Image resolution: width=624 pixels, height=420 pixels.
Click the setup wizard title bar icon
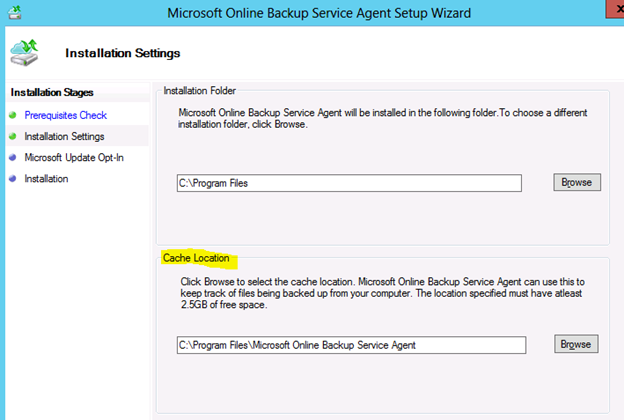[x=15, y=13]
